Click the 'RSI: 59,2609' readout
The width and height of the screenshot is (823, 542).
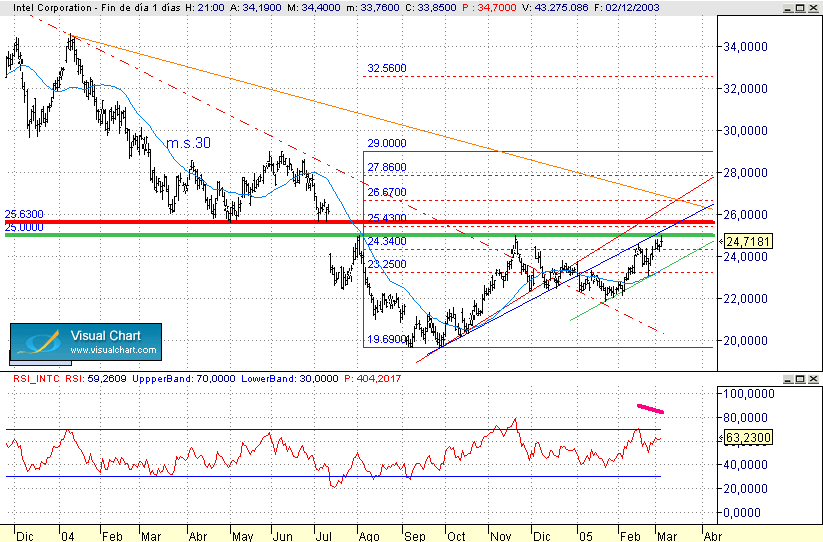pos(96,378)
